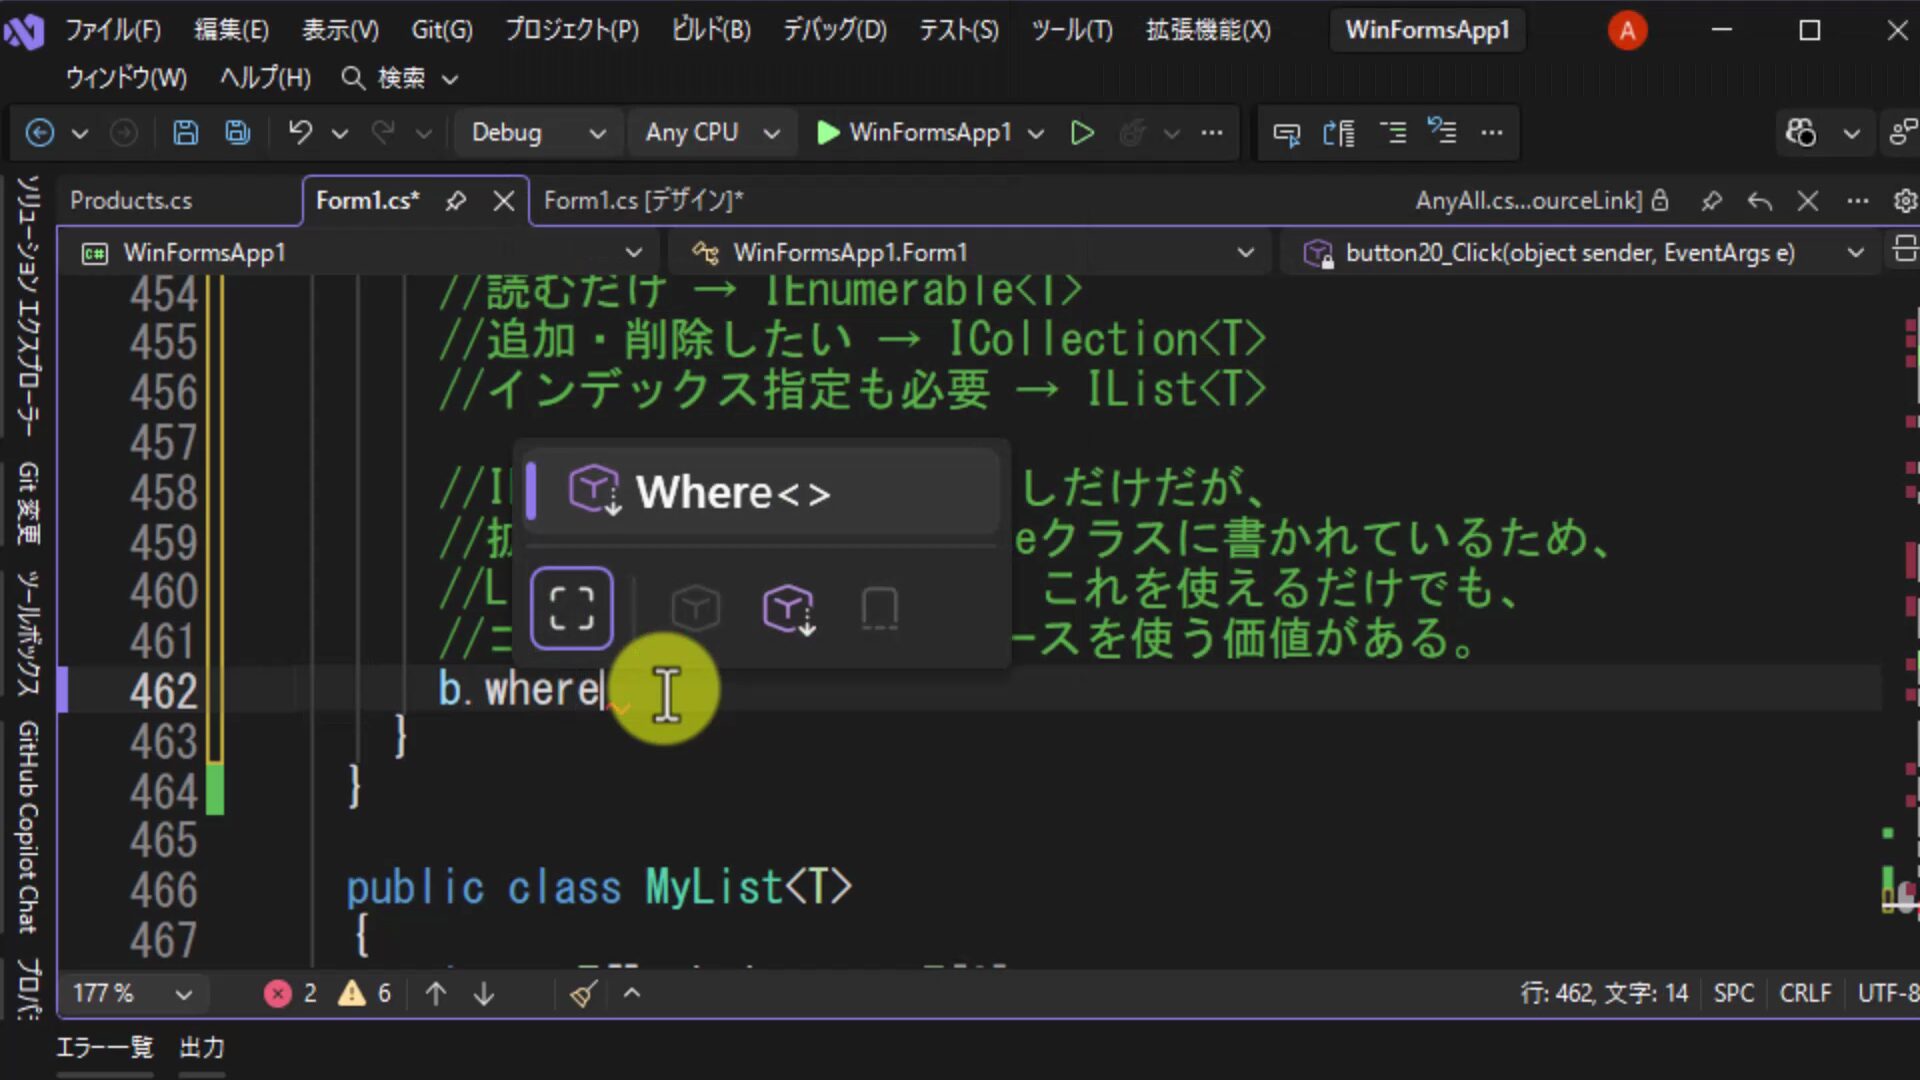1920x1080 pixels.
Task: Open the Copilot dropdown chevron
Action: click(1852, 133)
